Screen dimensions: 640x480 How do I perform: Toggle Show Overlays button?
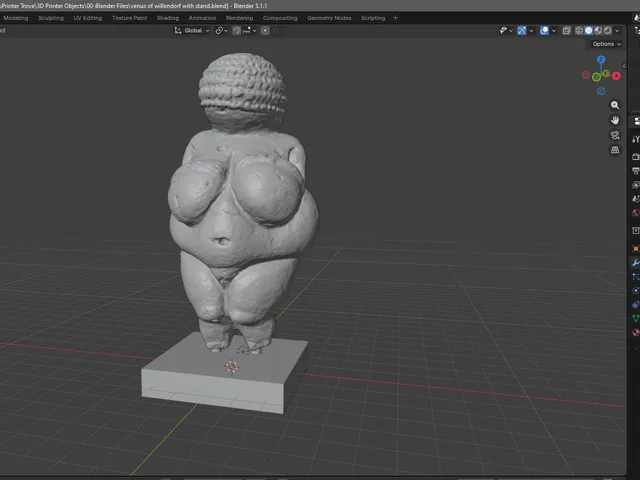click(x=544, y=31)
